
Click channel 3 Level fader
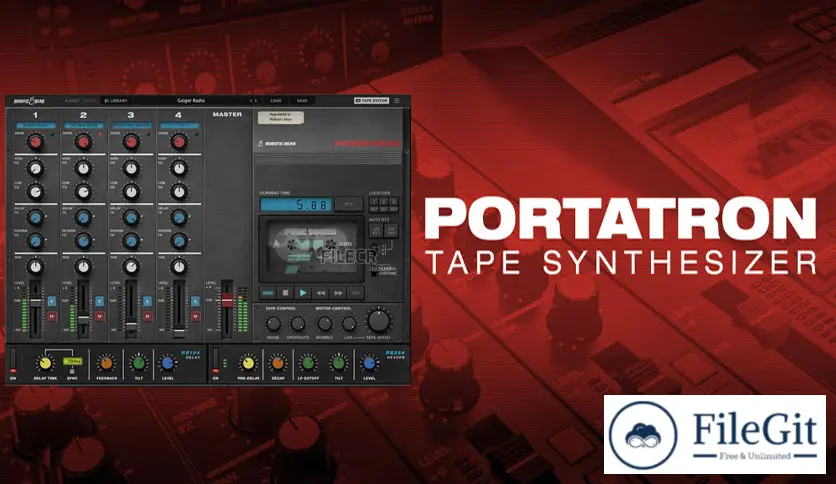(131, 323)
